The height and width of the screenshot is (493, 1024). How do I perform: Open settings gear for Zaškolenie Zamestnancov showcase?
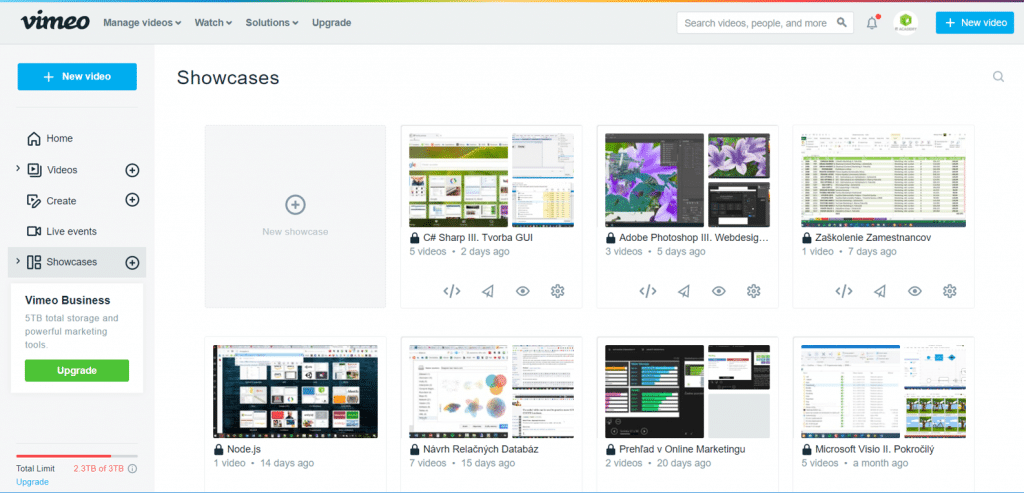[950, 291]
